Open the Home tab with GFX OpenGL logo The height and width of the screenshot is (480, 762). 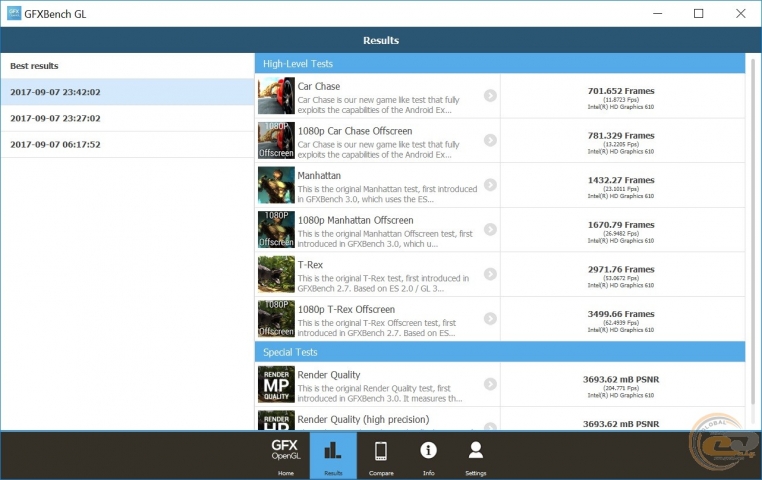click(286, 456)
